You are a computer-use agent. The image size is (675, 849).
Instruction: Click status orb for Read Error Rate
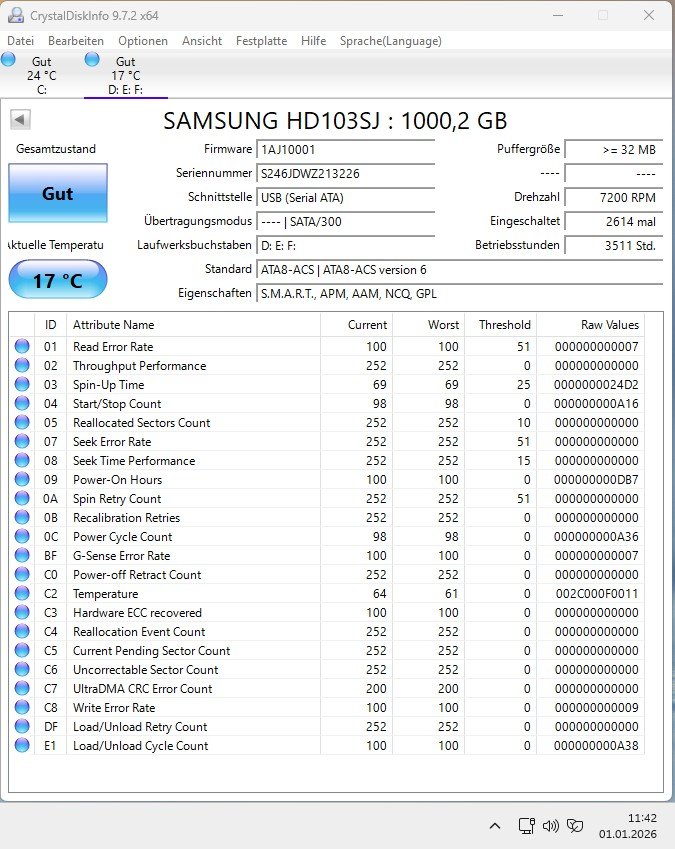pos(22,346)
